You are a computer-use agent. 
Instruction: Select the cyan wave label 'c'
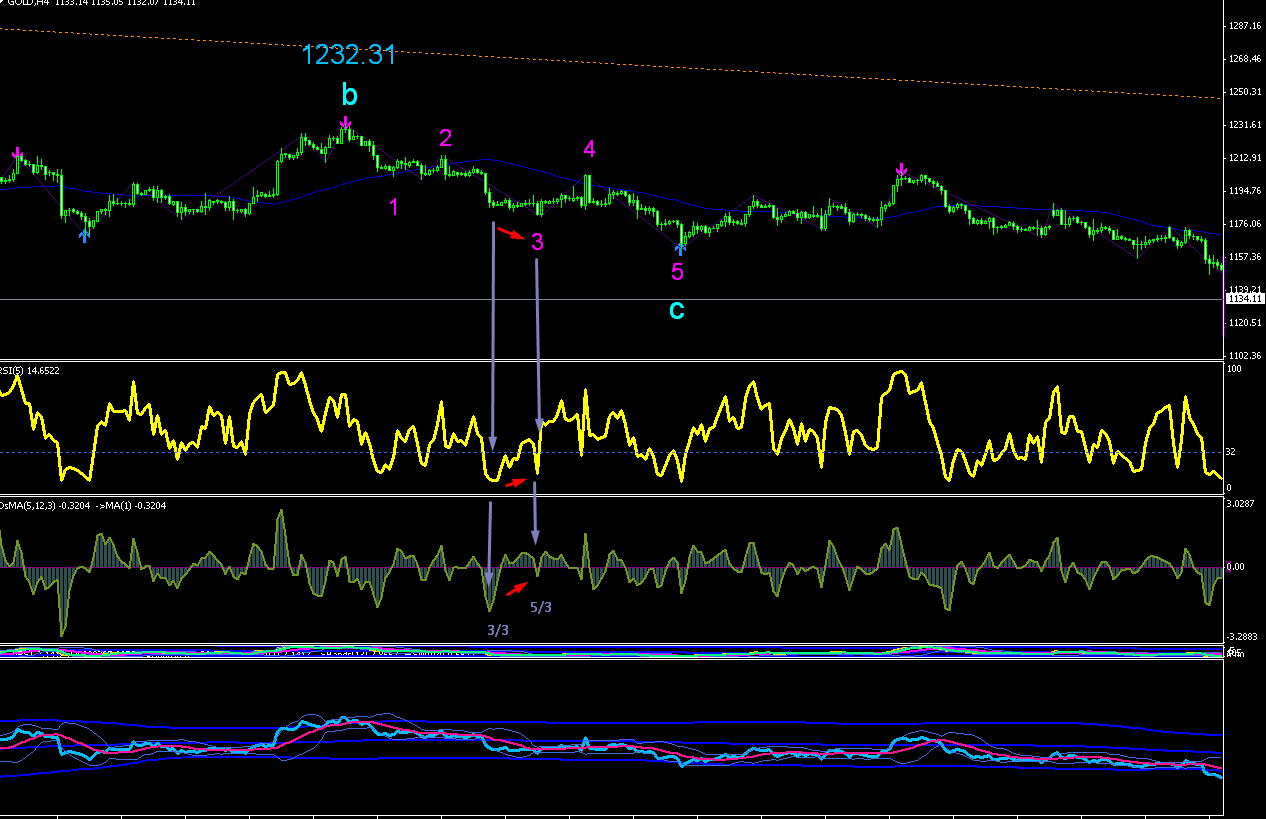(x=676, y=310)
